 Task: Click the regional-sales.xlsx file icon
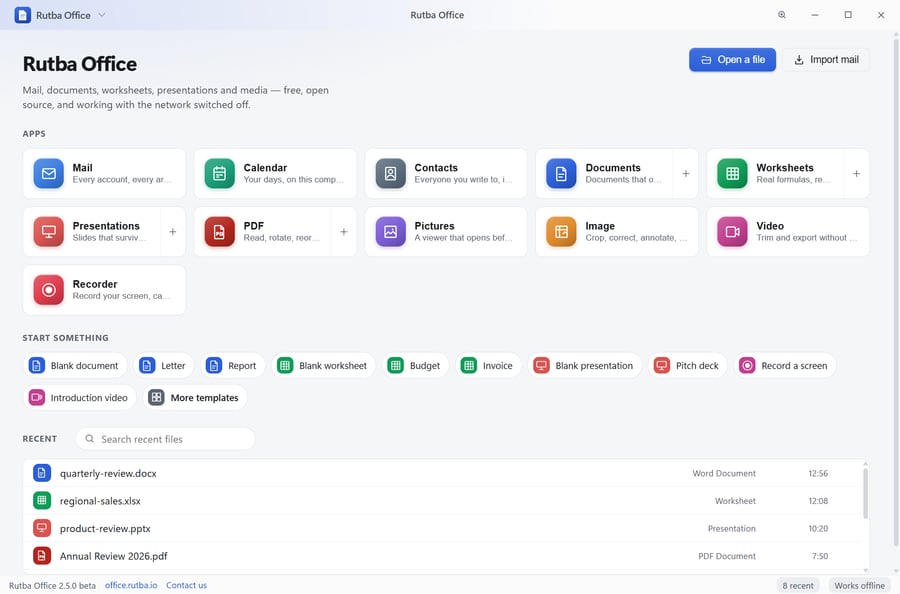tap(42, 500)
